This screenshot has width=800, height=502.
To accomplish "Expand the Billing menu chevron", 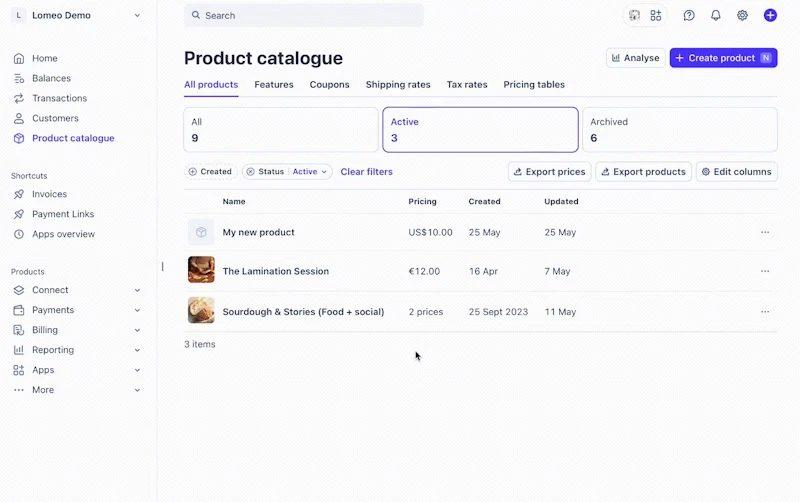I will pos(137,330).
